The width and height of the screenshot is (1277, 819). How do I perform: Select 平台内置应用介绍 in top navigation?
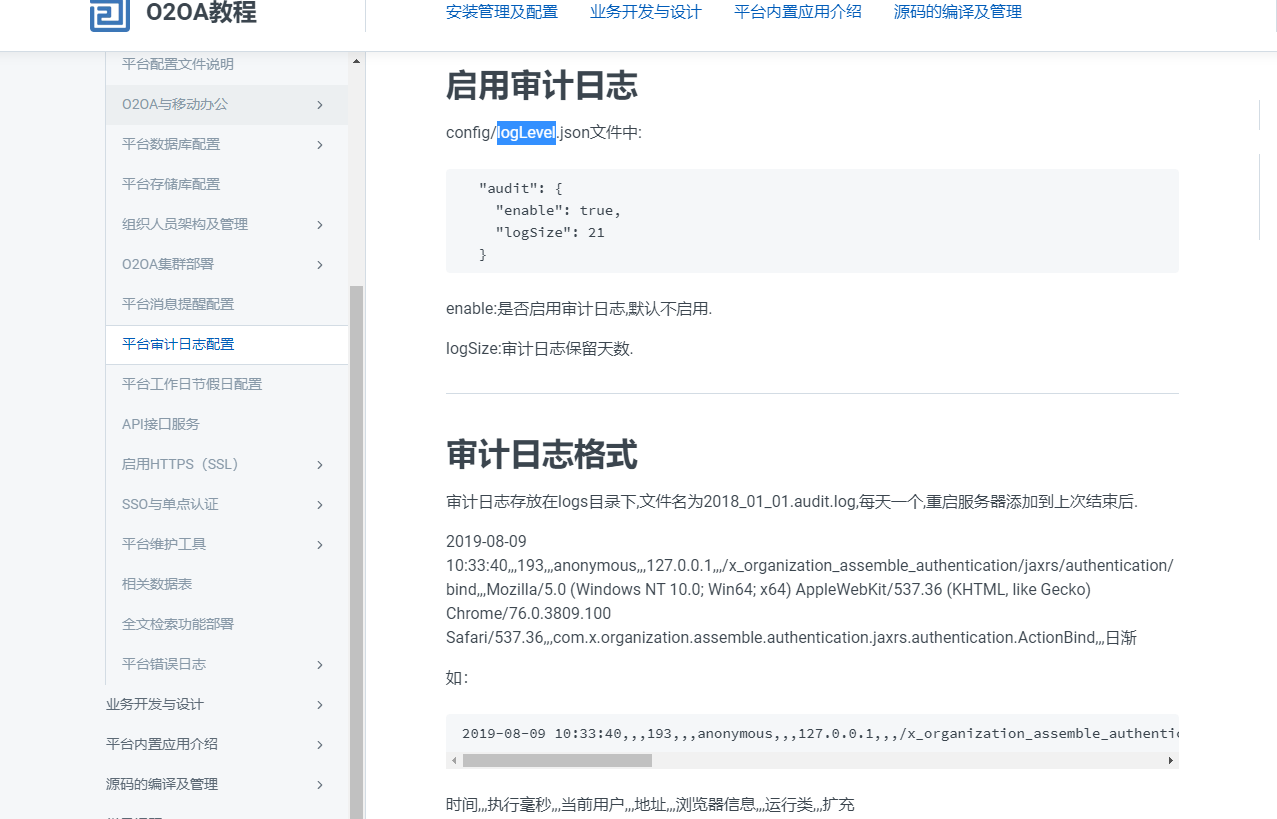[x=797, y=12]
